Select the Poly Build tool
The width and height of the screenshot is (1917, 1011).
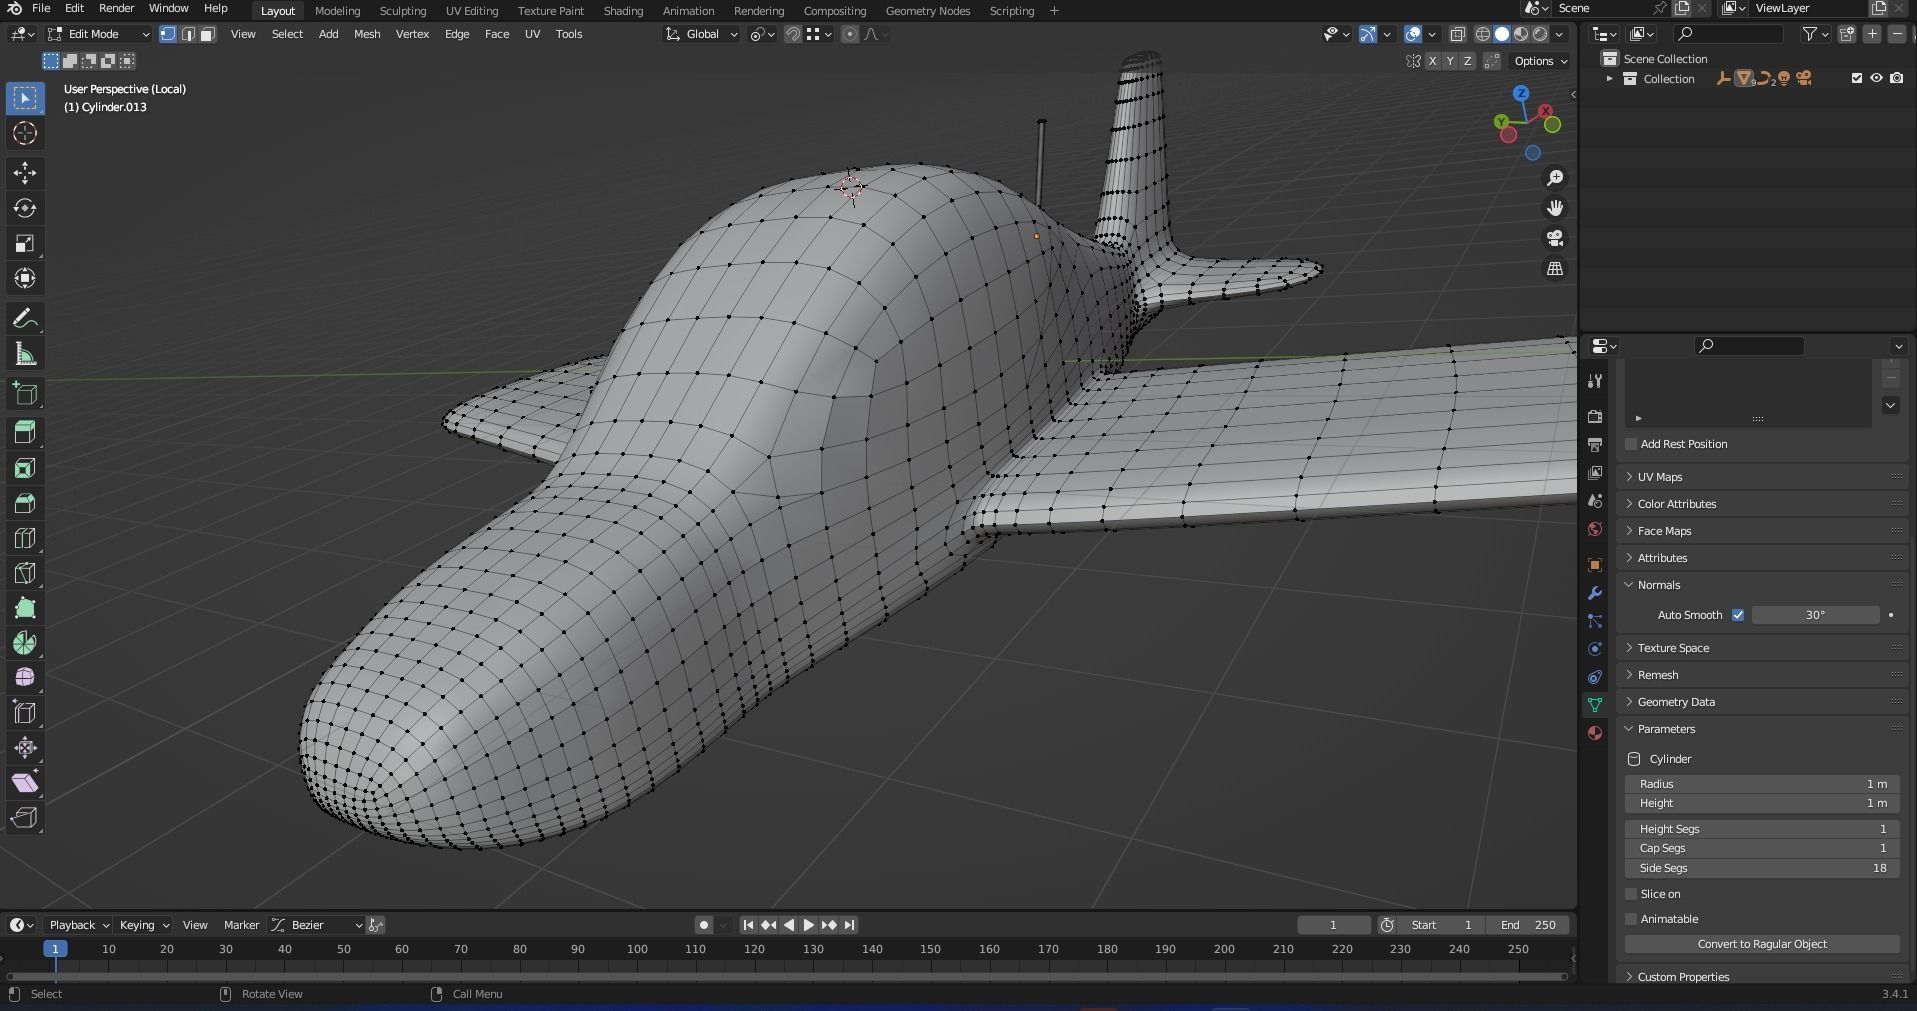click(25, 608)
